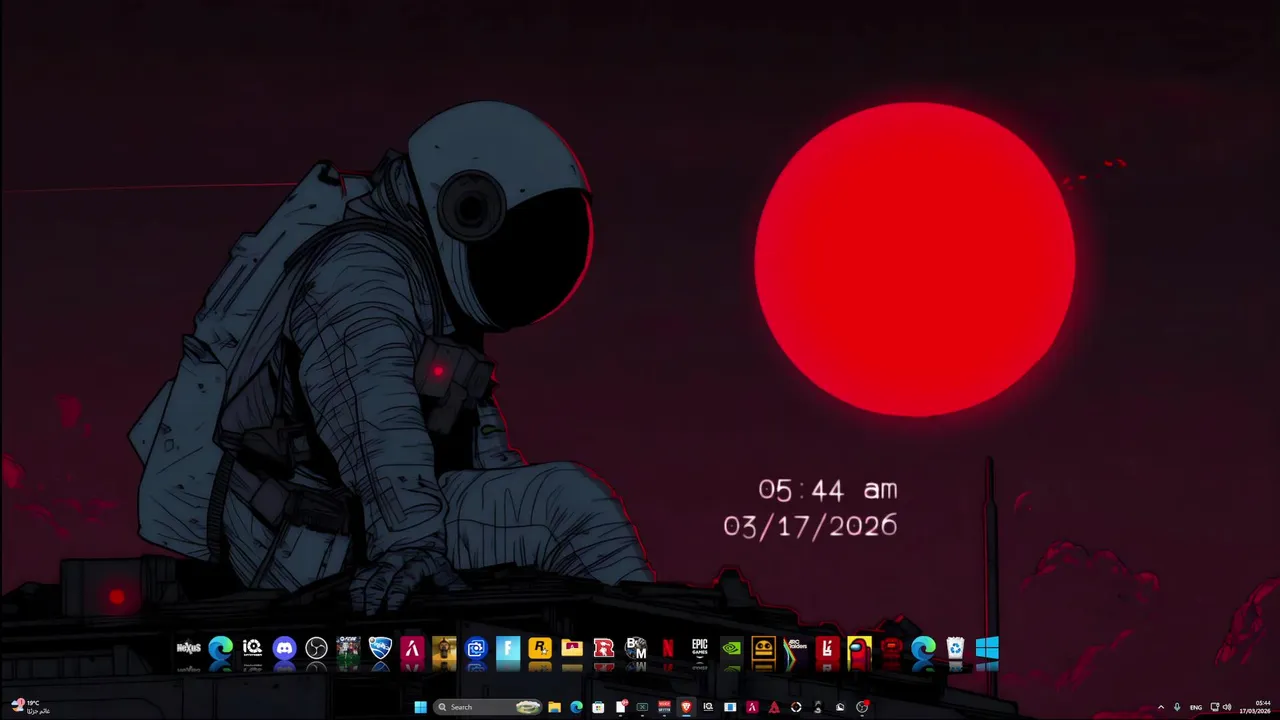Click the 03/17/2026 desktop date widget

pyautogui.click(x=810, y=526)
